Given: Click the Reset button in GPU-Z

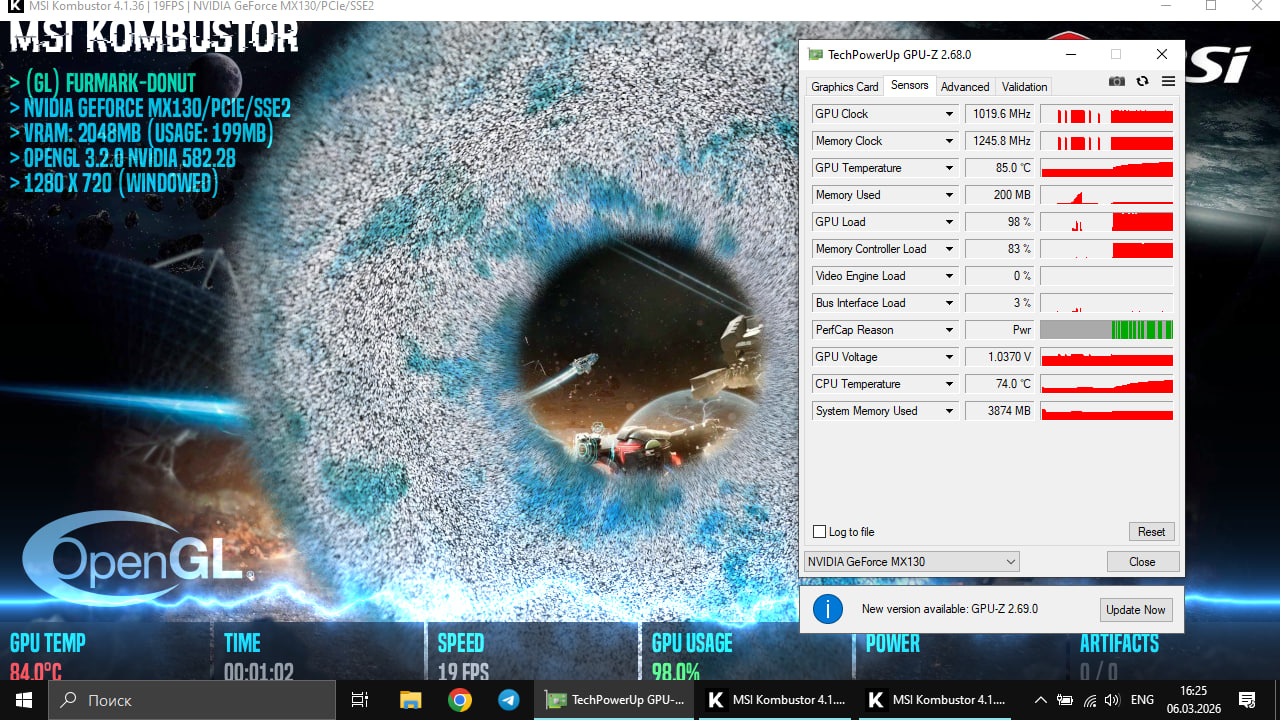Looking at the screenshot, I should (x=1151, y=532).
